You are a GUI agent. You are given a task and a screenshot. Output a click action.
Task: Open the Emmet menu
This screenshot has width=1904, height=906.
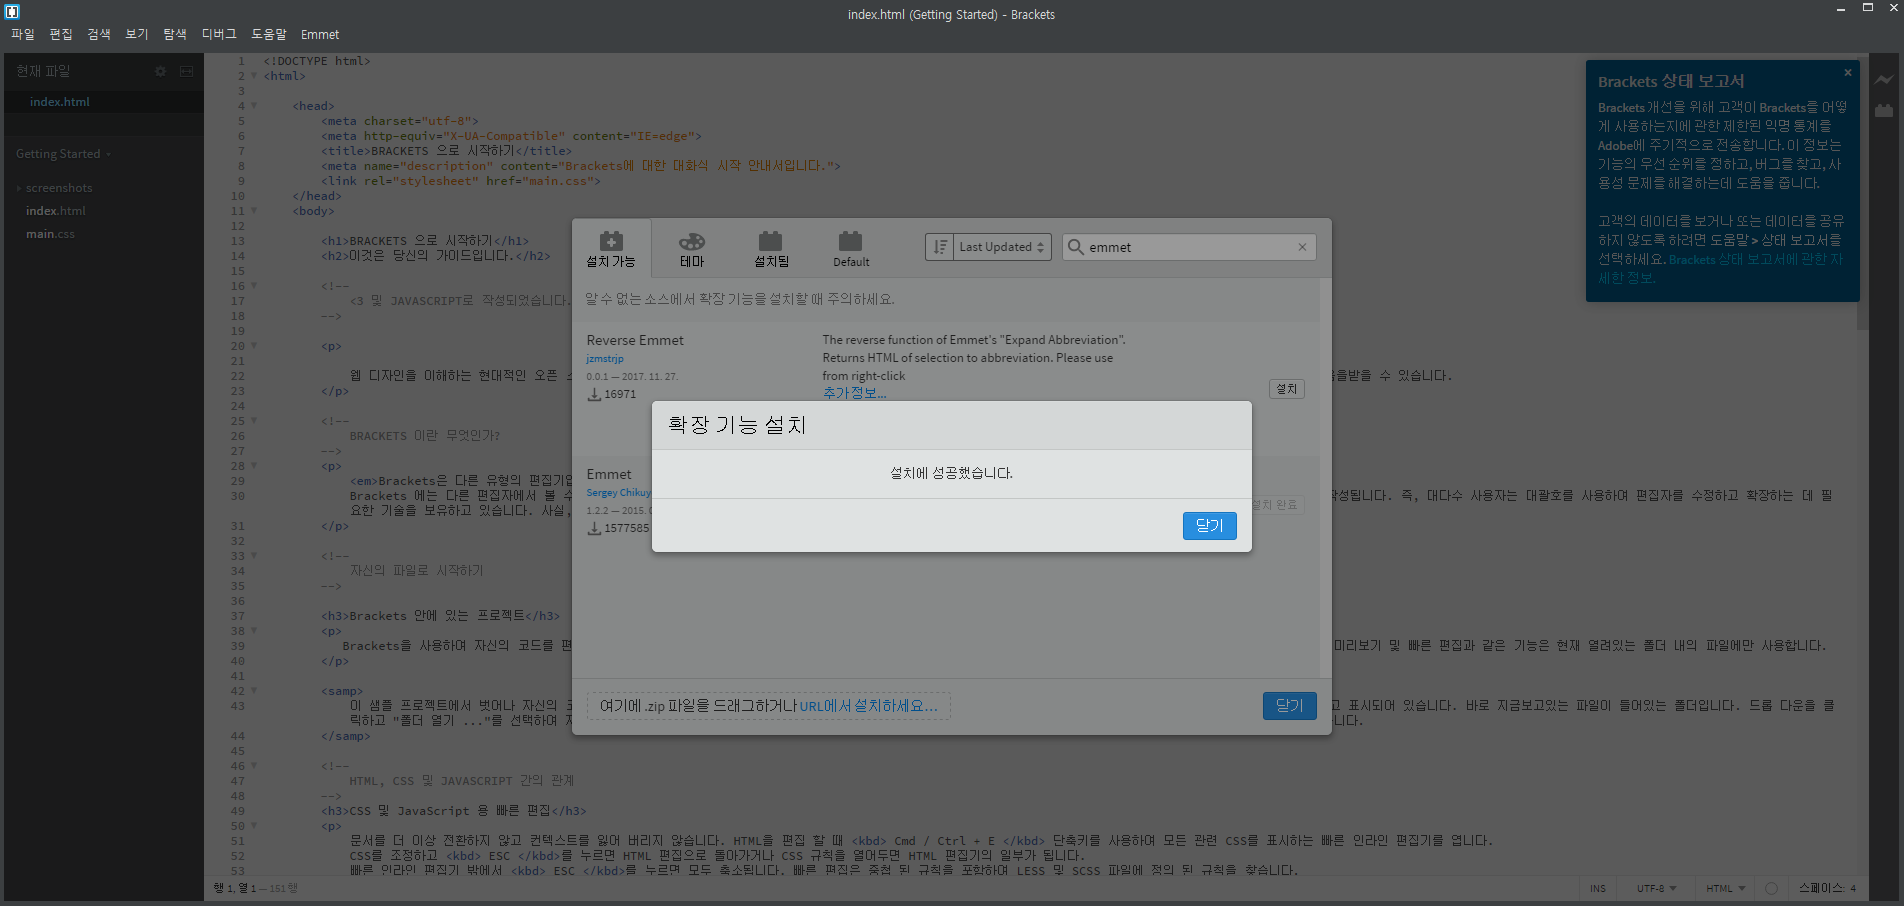coord(320,34)
